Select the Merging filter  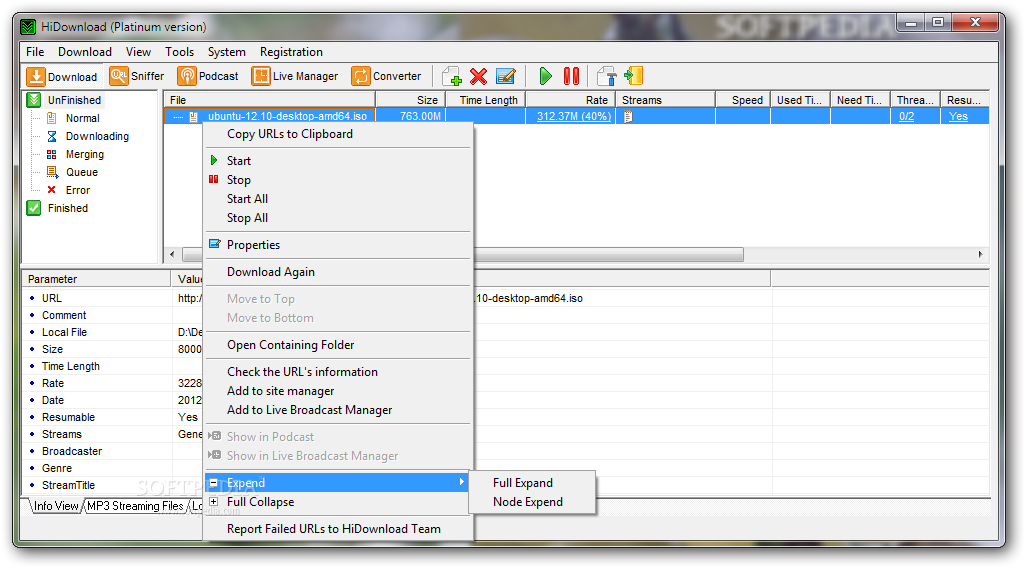tap(84, 154)
